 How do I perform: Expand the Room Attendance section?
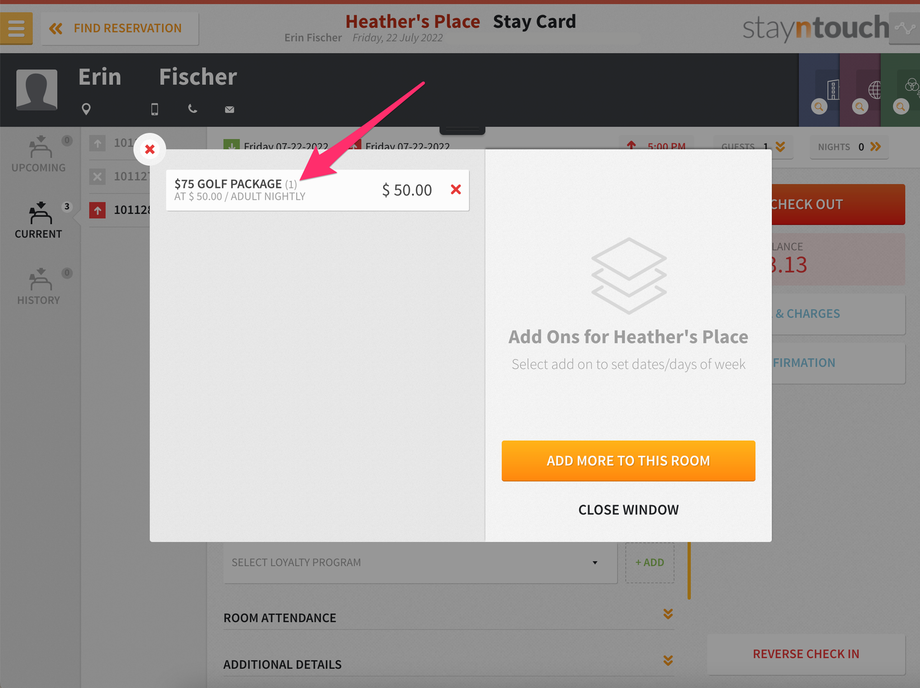tap(448, 617)
